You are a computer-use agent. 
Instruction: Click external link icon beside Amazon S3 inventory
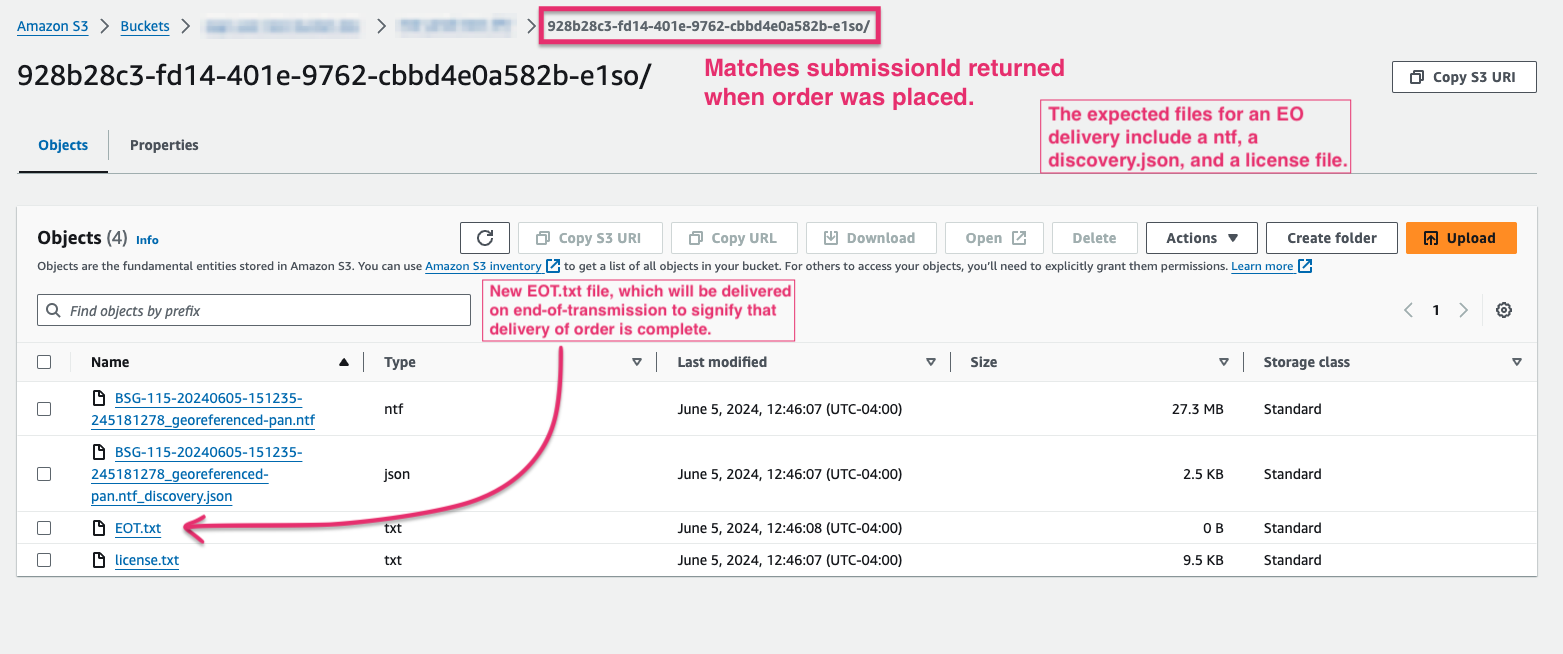coord(553,266)
